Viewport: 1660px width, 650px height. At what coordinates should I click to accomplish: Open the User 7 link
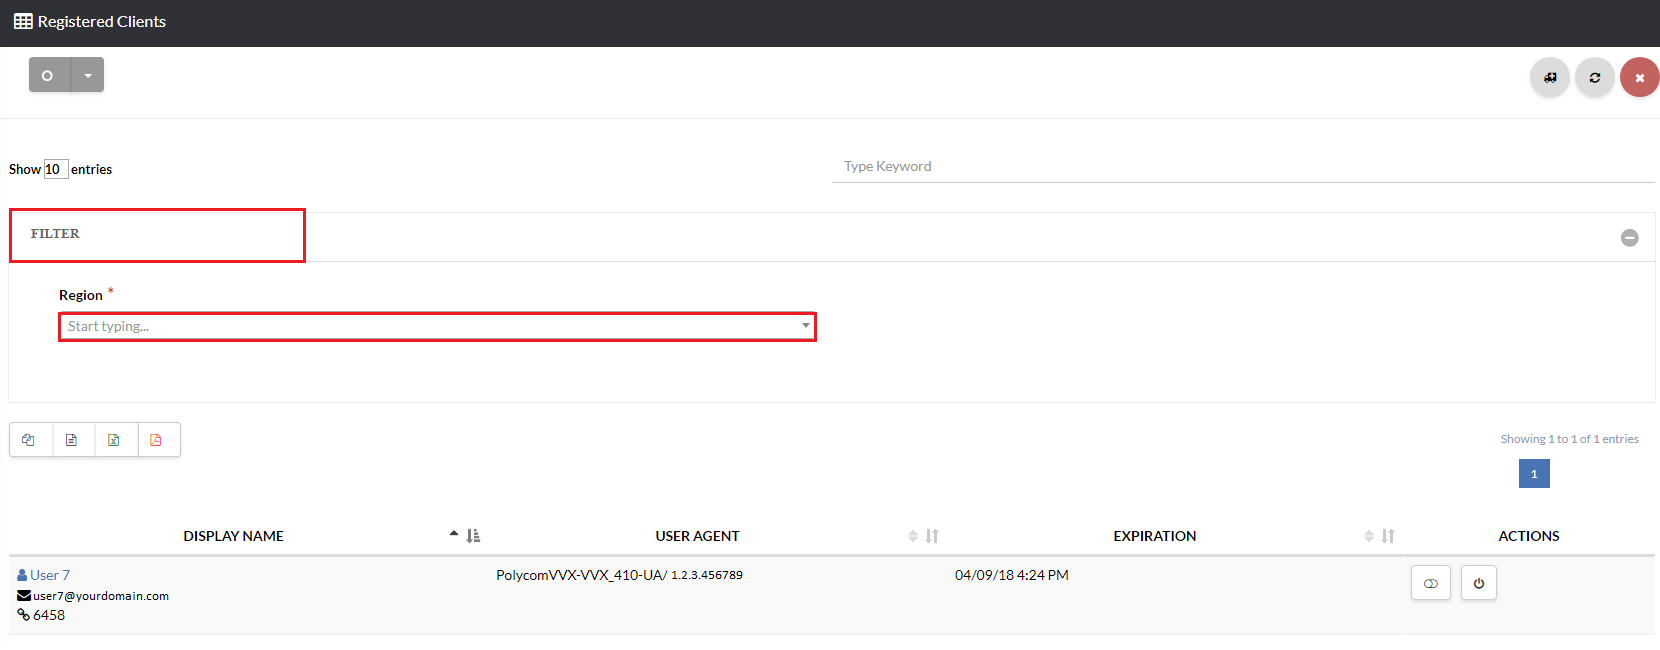(49, 575)
